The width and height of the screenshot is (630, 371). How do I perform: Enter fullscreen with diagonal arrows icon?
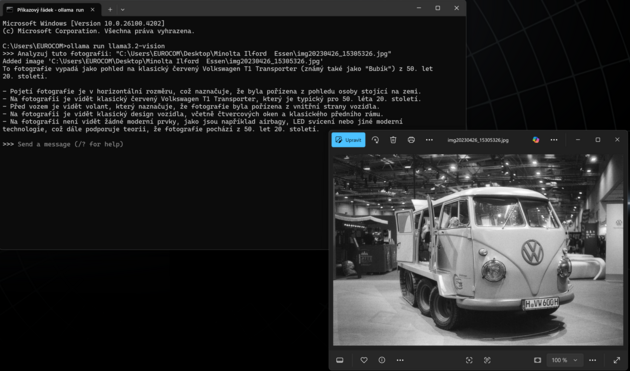617,360
